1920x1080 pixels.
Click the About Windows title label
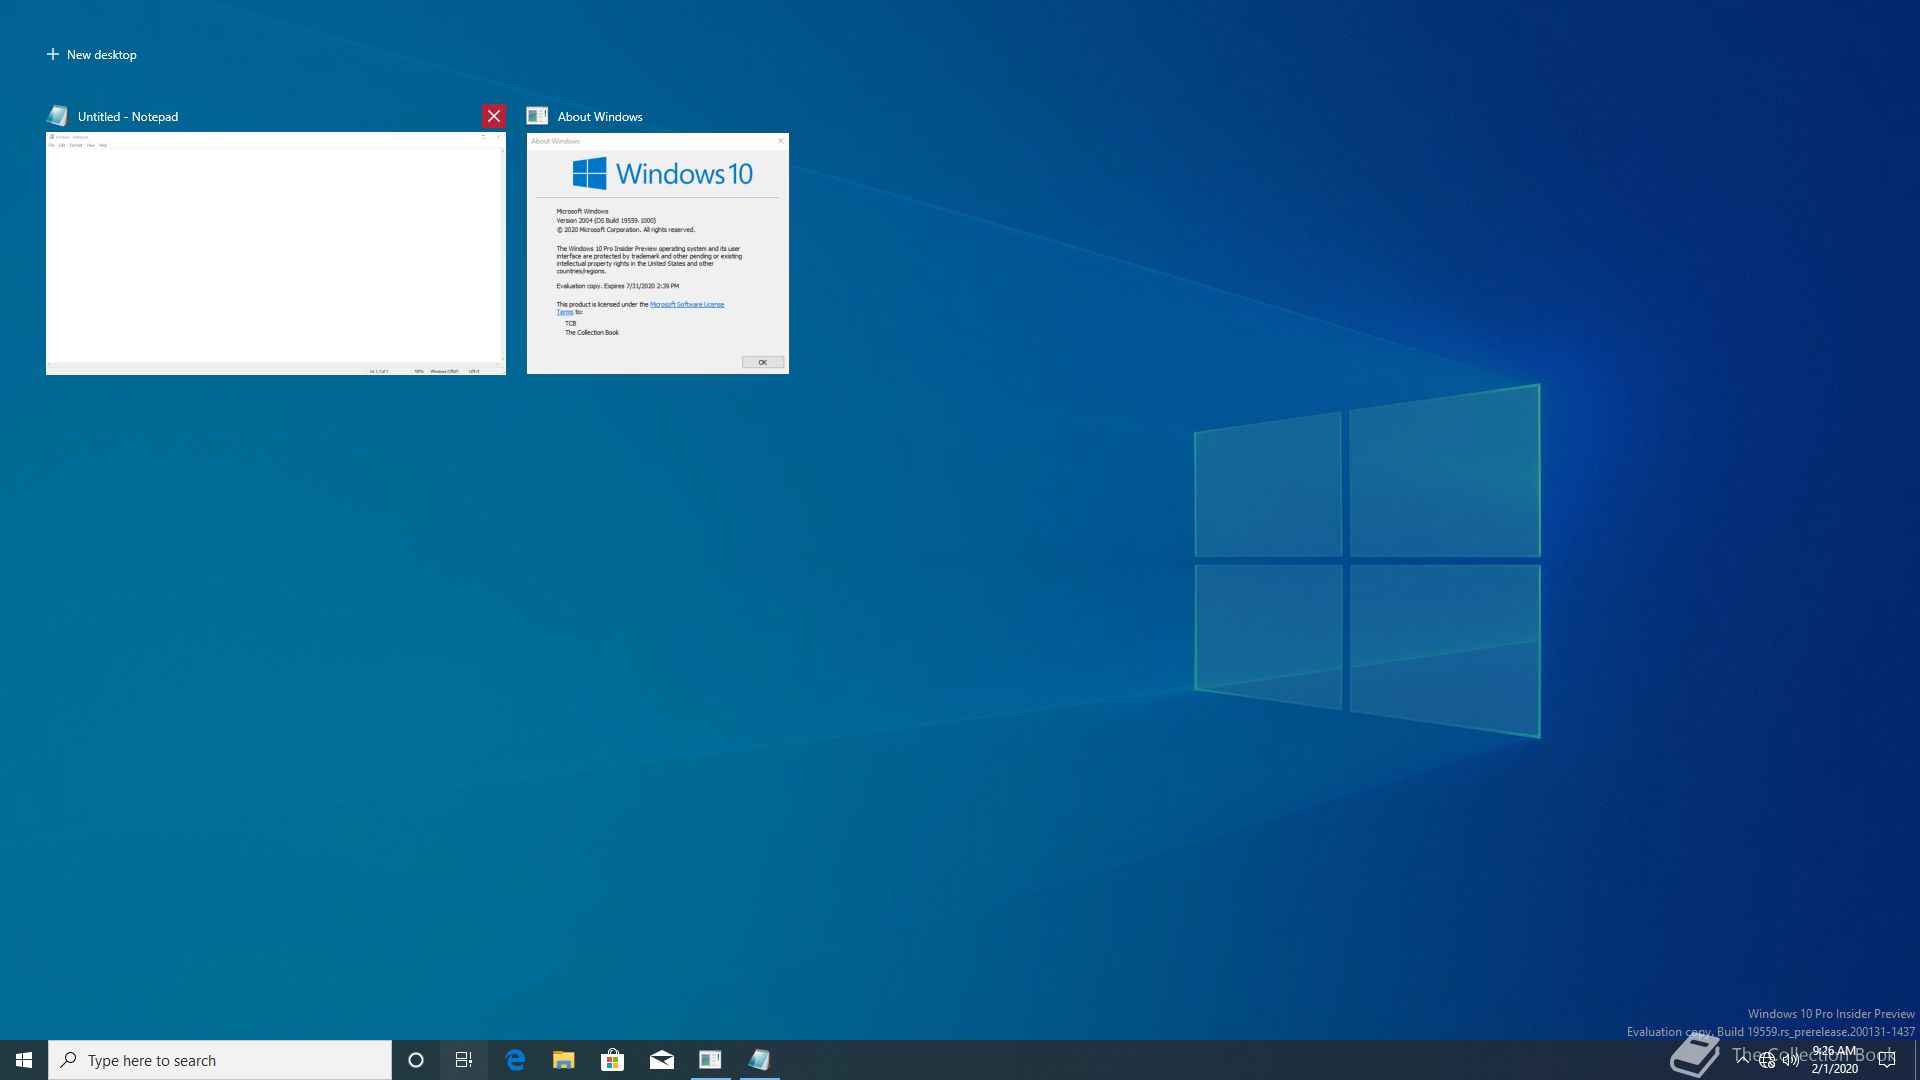[x=600, y=117]
